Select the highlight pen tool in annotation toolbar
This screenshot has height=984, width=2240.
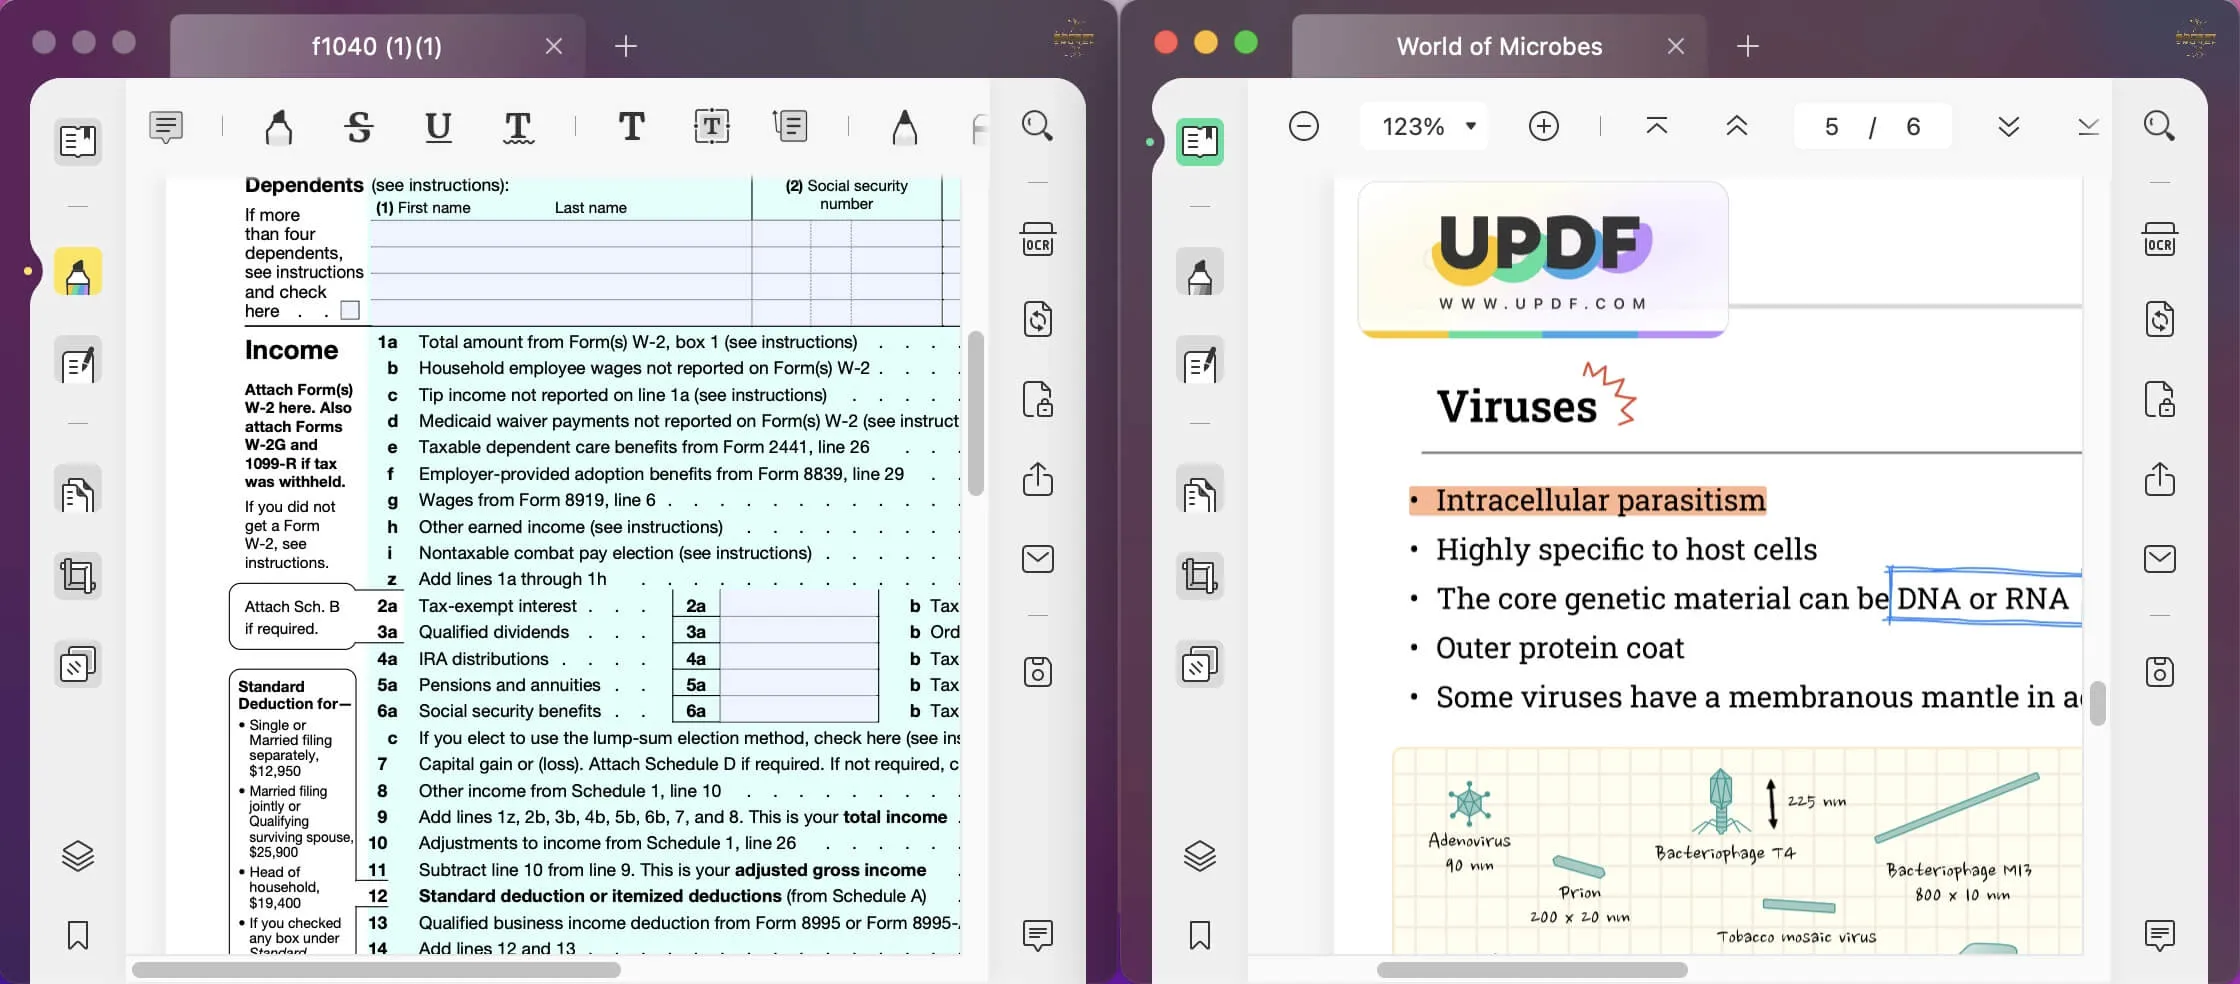(x=279, y=127)
